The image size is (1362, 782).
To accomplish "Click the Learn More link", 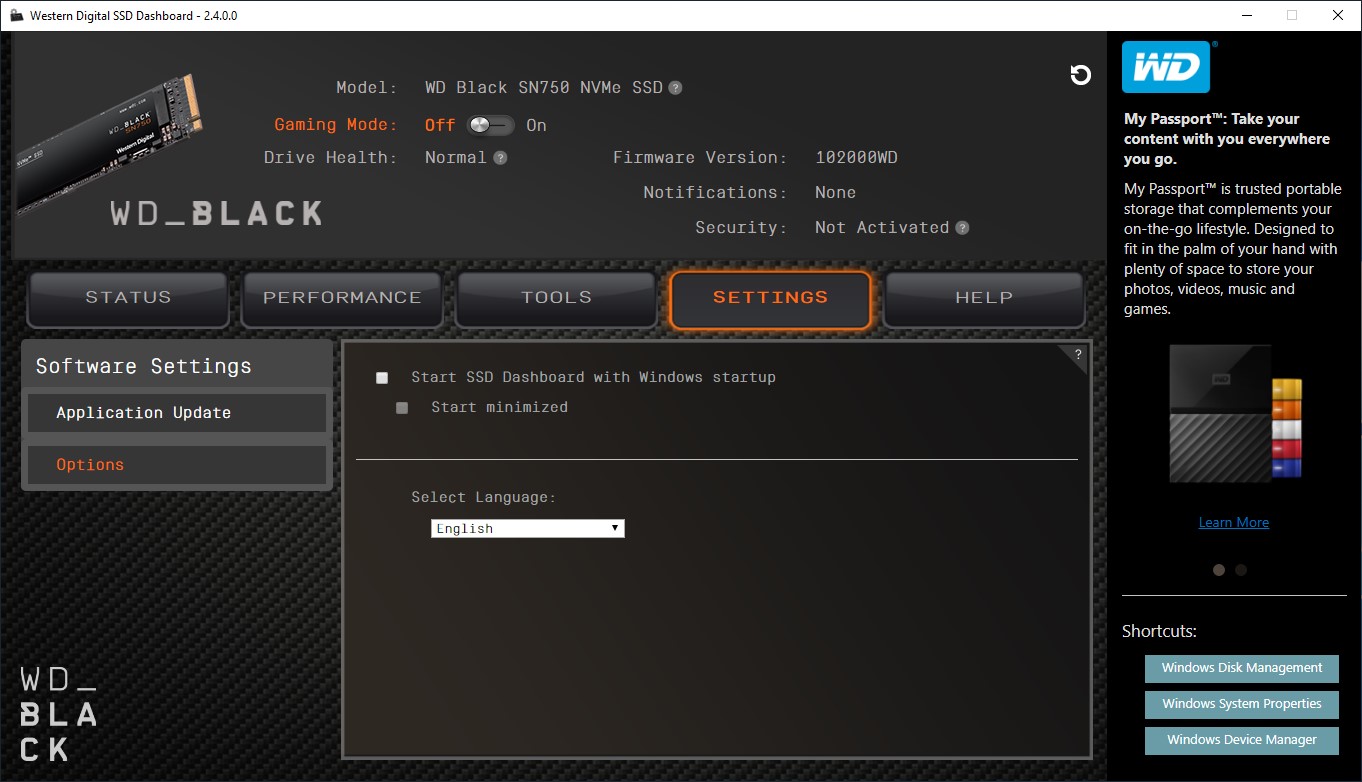I will point(1233,522).
